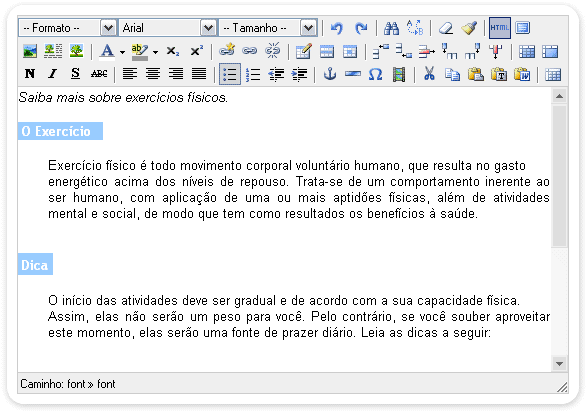The image size is (587, 413).
Task: Click the scrollbar down arrow
Action: pyautogui.click(x=559, y=364)
